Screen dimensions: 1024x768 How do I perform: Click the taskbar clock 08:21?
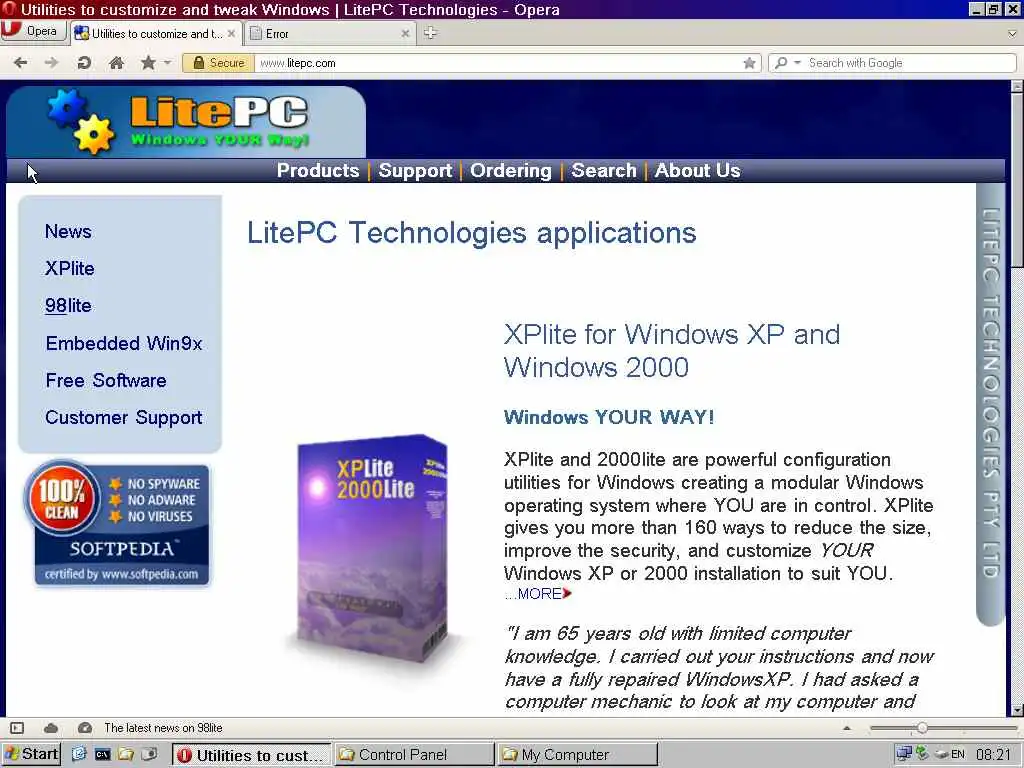tap(993, 754)
